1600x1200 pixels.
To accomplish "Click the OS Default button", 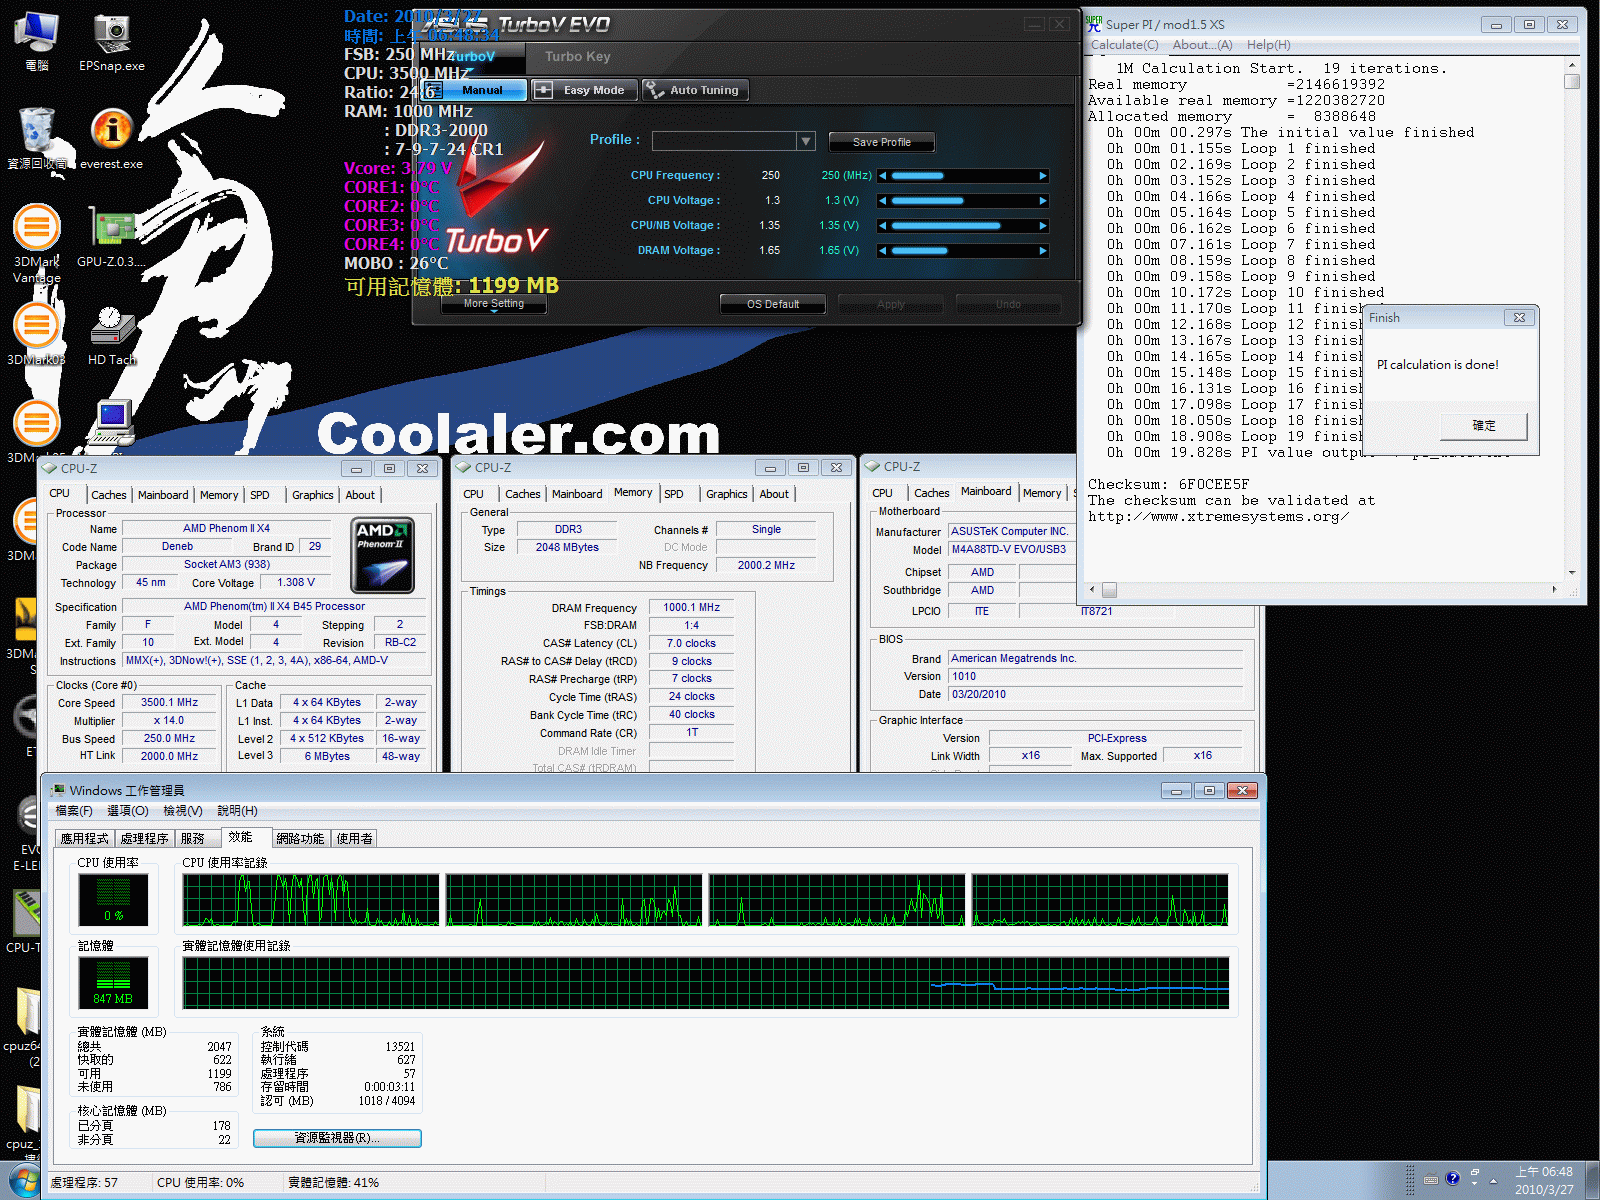I will pyautogui.click(x=773, y=304).
